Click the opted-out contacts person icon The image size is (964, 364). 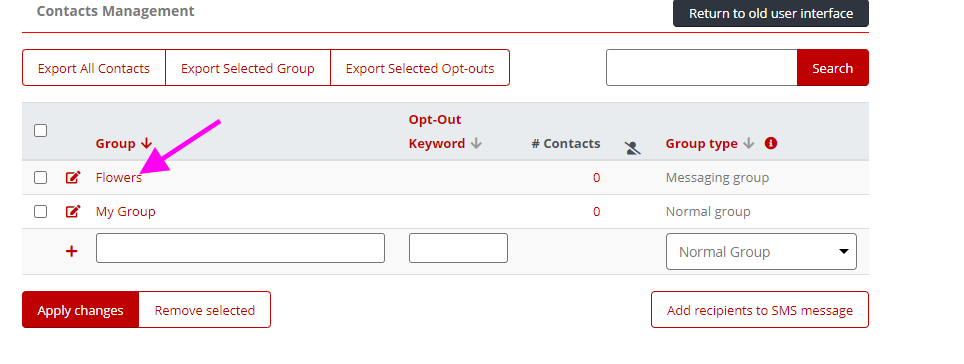tap(633, 147)
